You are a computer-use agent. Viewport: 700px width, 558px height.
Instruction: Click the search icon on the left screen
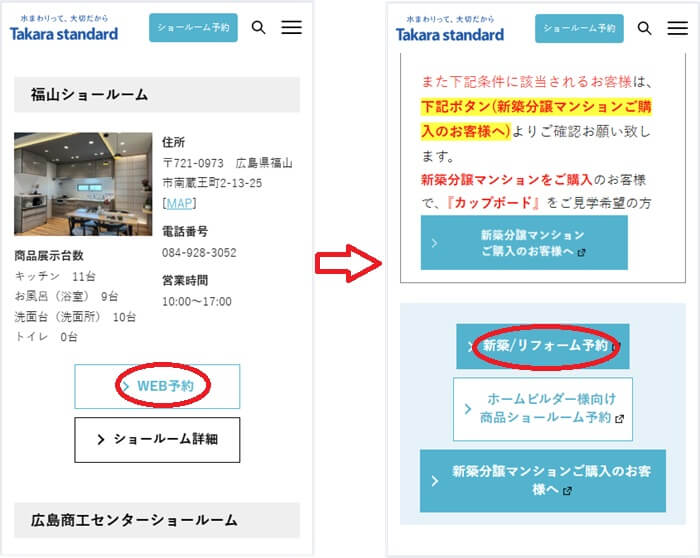point(258,28)
